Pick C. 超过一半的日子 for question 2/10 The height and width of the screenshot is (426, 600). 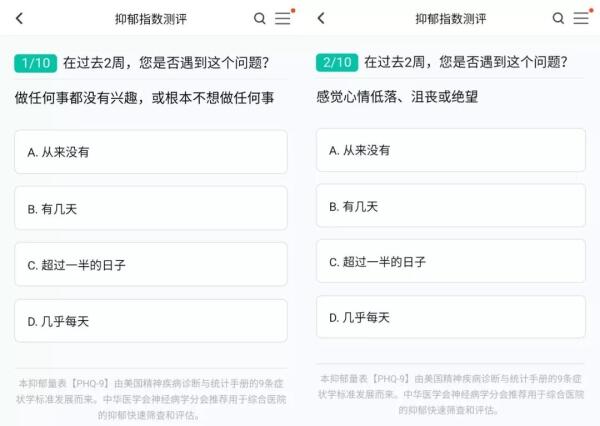[451, 261]
